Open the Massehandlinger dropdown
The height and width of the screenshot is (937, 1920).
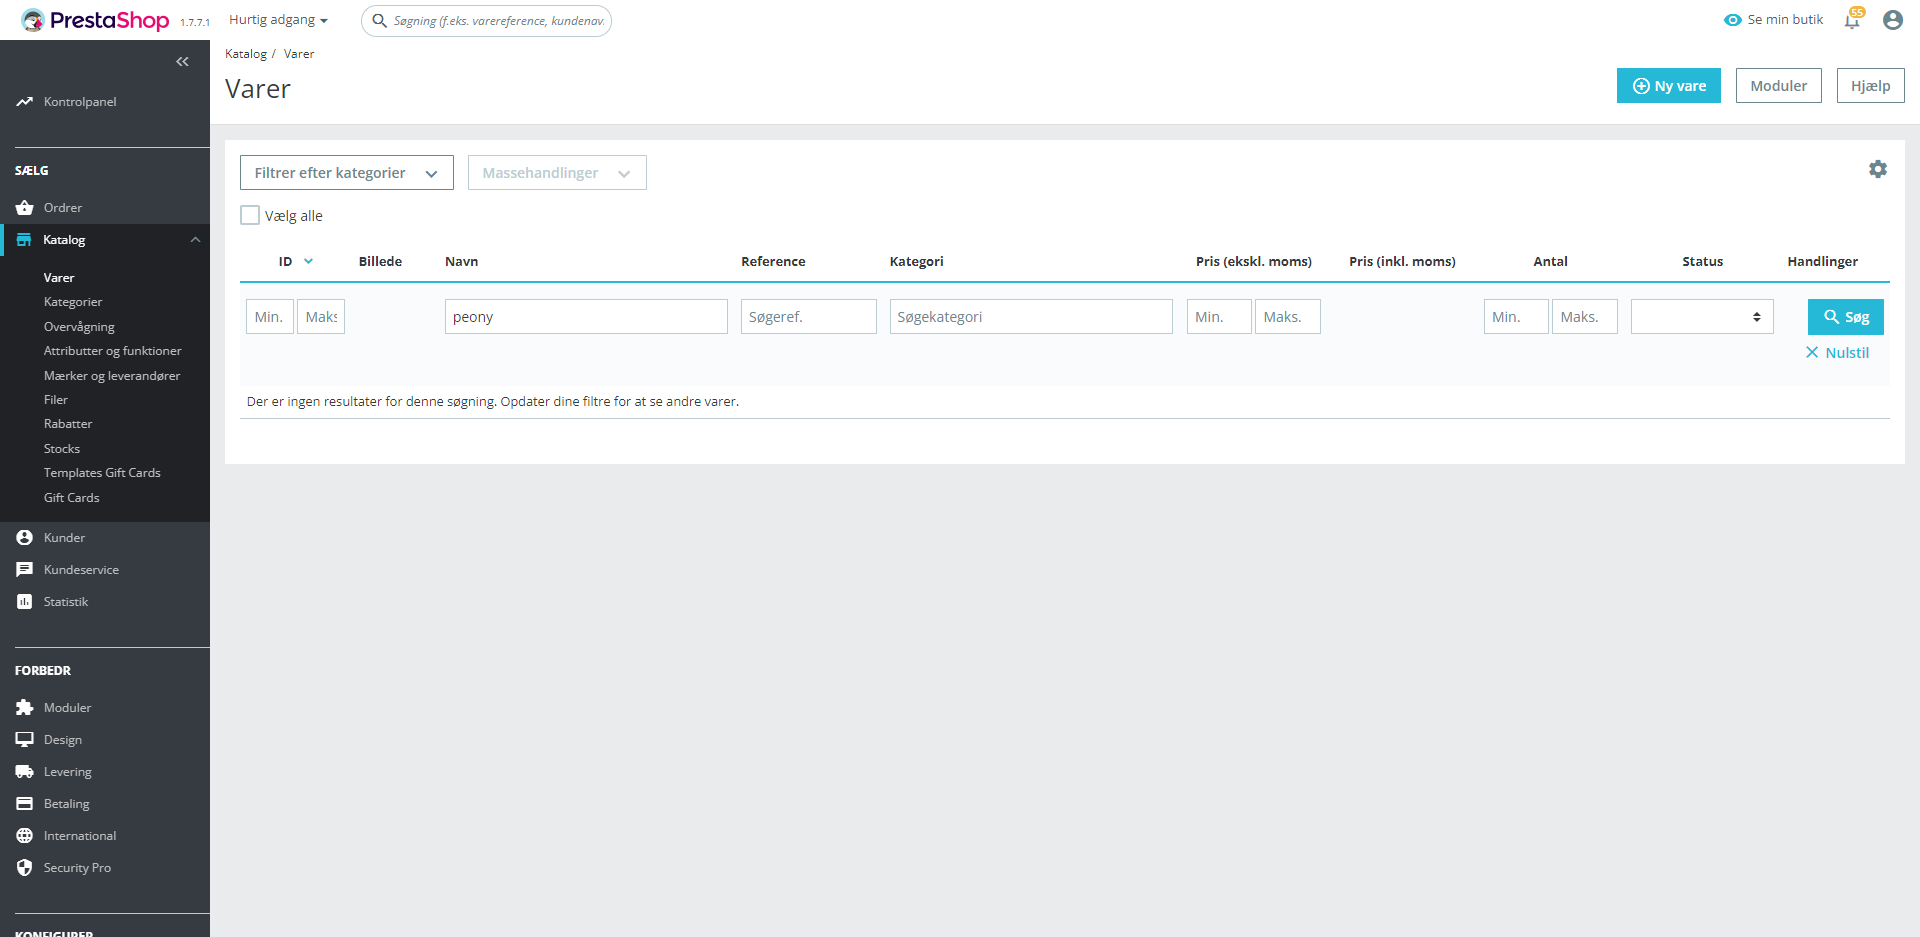tap(557, 173)
